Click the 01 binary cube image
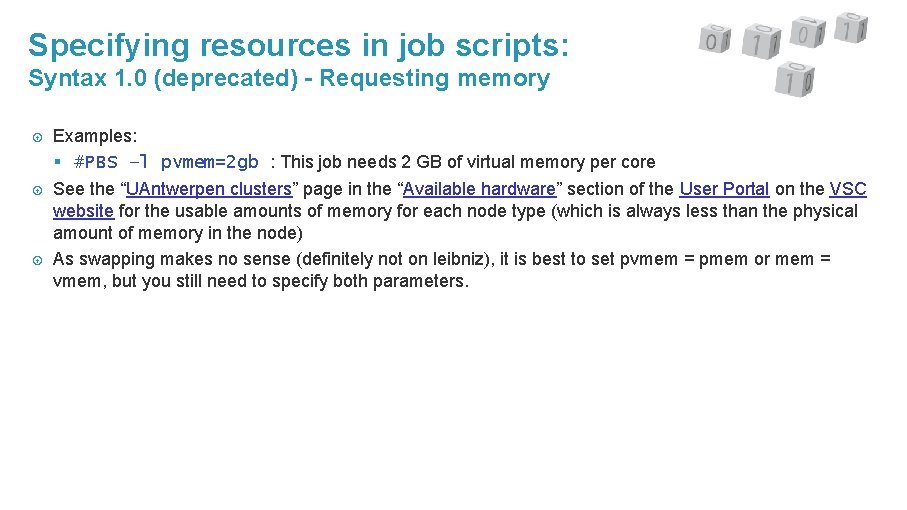The image size is (907, 510). 715,39
